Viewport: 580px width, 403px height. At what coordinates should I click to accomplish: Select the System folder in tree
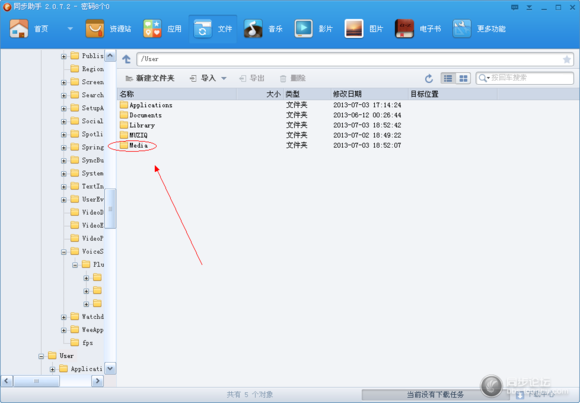[x=87, y=173]
